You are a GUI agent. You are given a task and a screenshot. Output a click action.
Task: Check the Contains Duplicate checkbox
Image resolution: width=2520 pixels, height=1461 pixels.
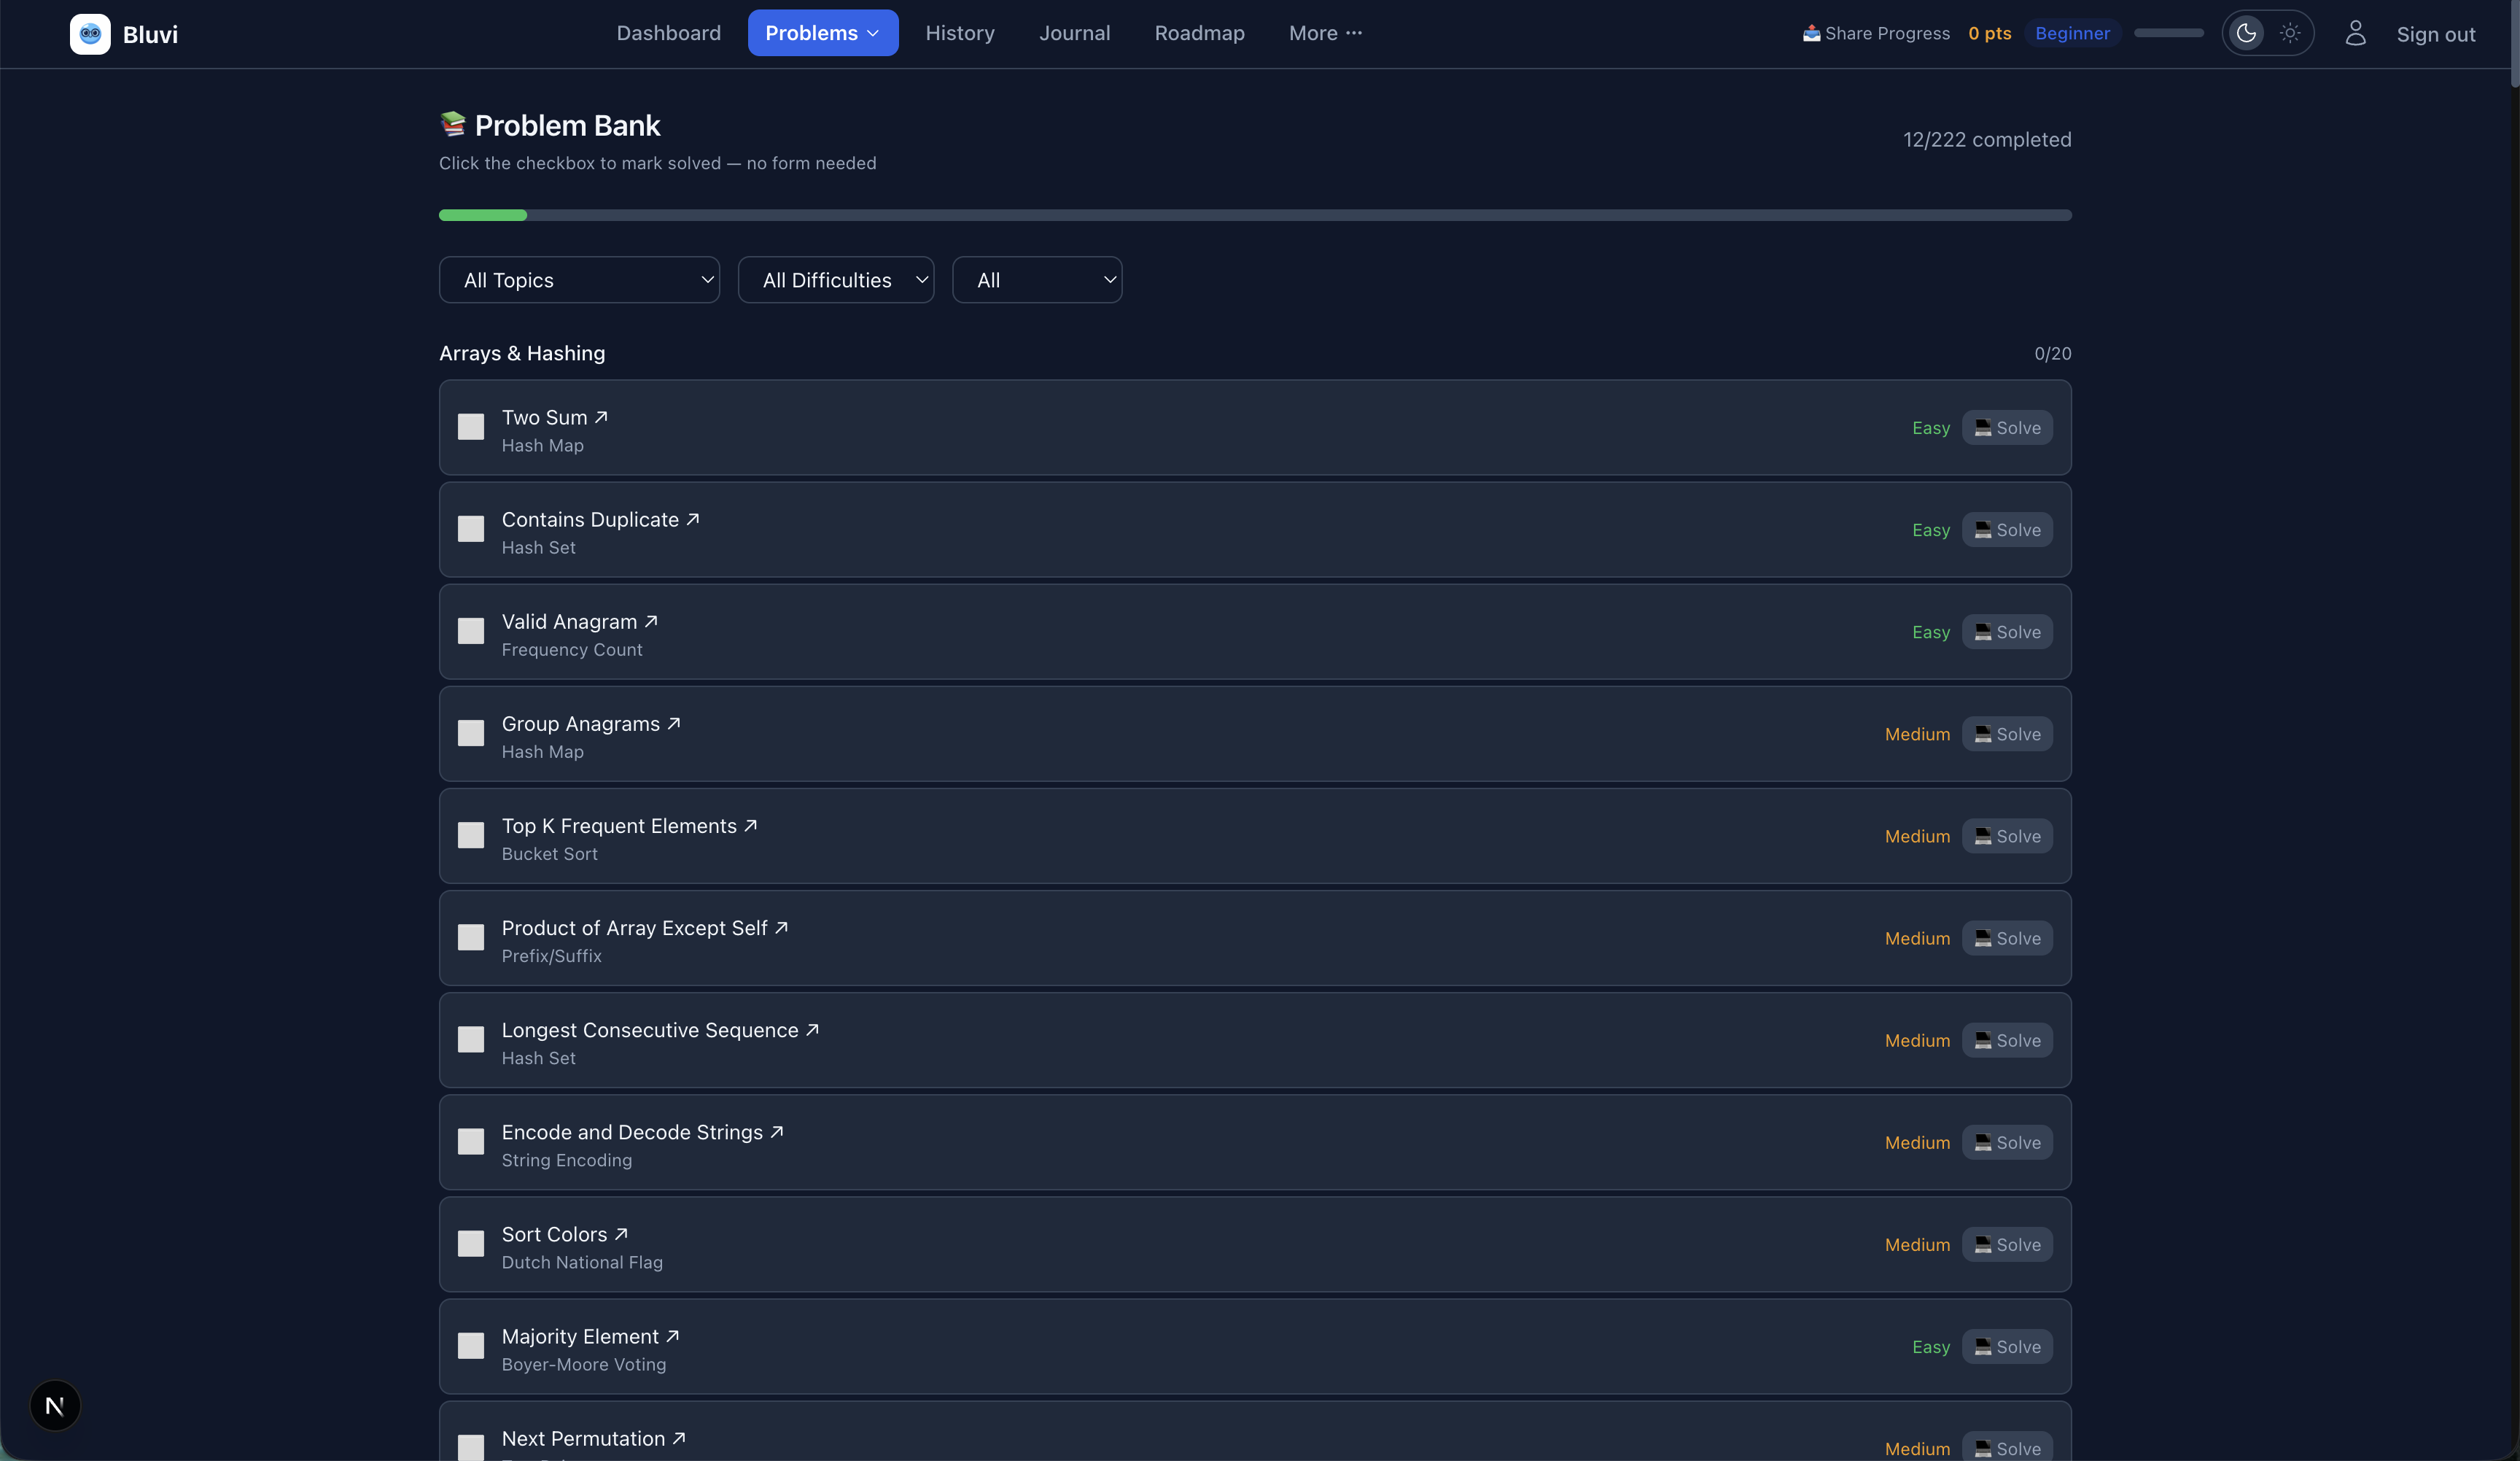tap(471, 529)
